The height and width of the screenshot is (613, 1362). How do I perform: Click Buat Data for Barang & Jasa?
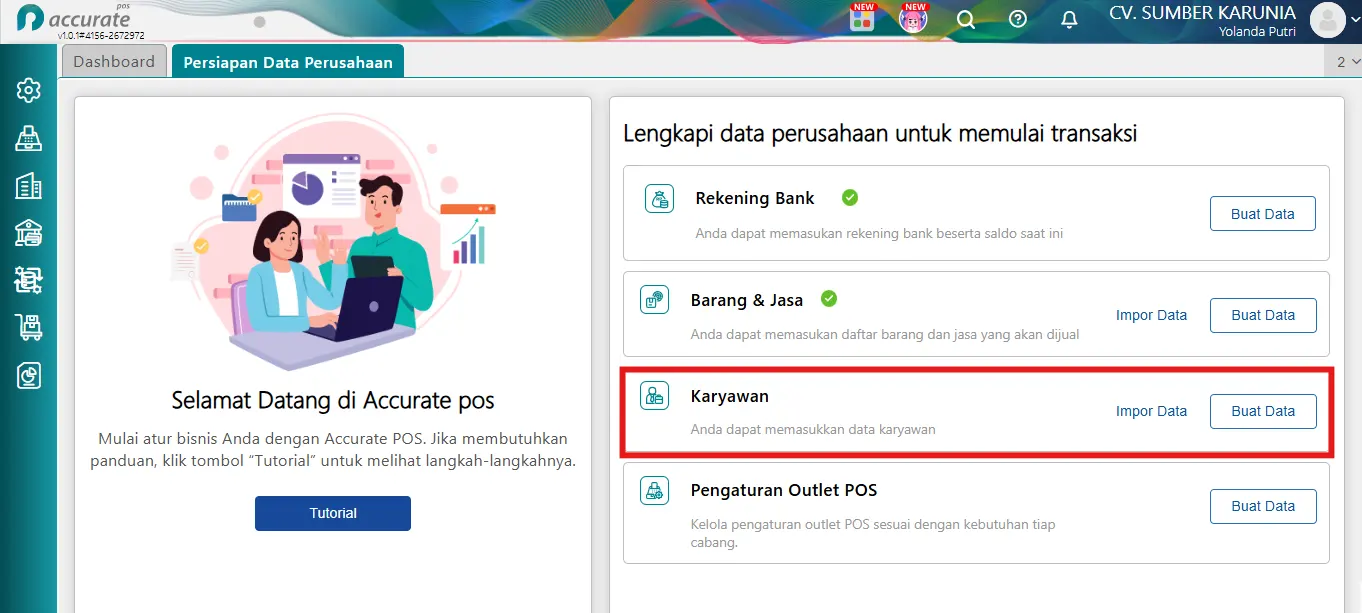pos(1263,315)
